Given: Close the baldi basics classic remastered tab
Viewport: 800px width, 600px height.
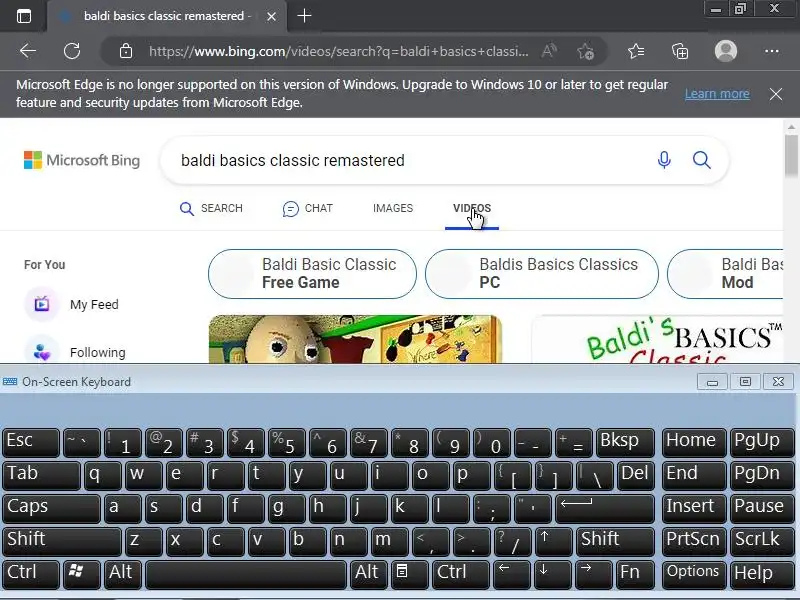Looking at the screenshot, I should tap(271, 16).
